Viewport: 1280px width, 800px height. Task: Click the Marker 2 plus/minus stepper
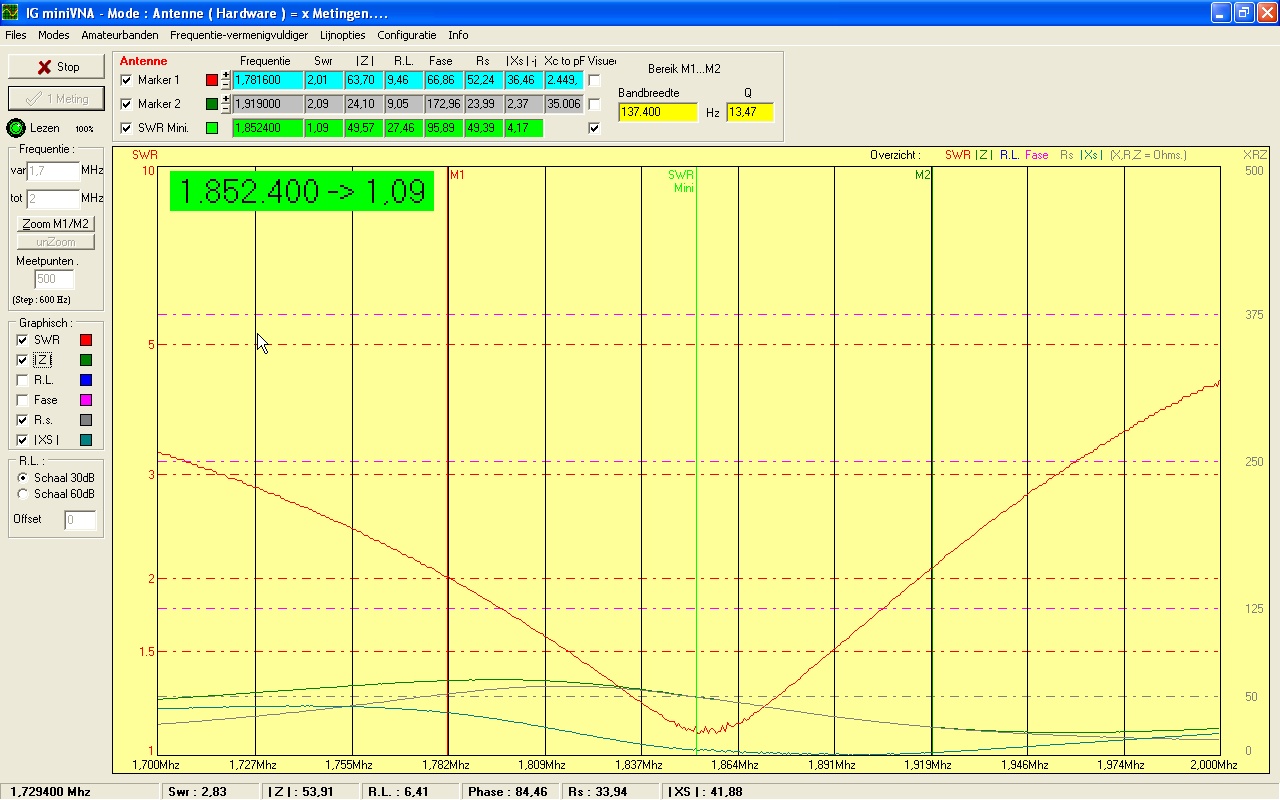pyautogui.click(x=226, y=104)
